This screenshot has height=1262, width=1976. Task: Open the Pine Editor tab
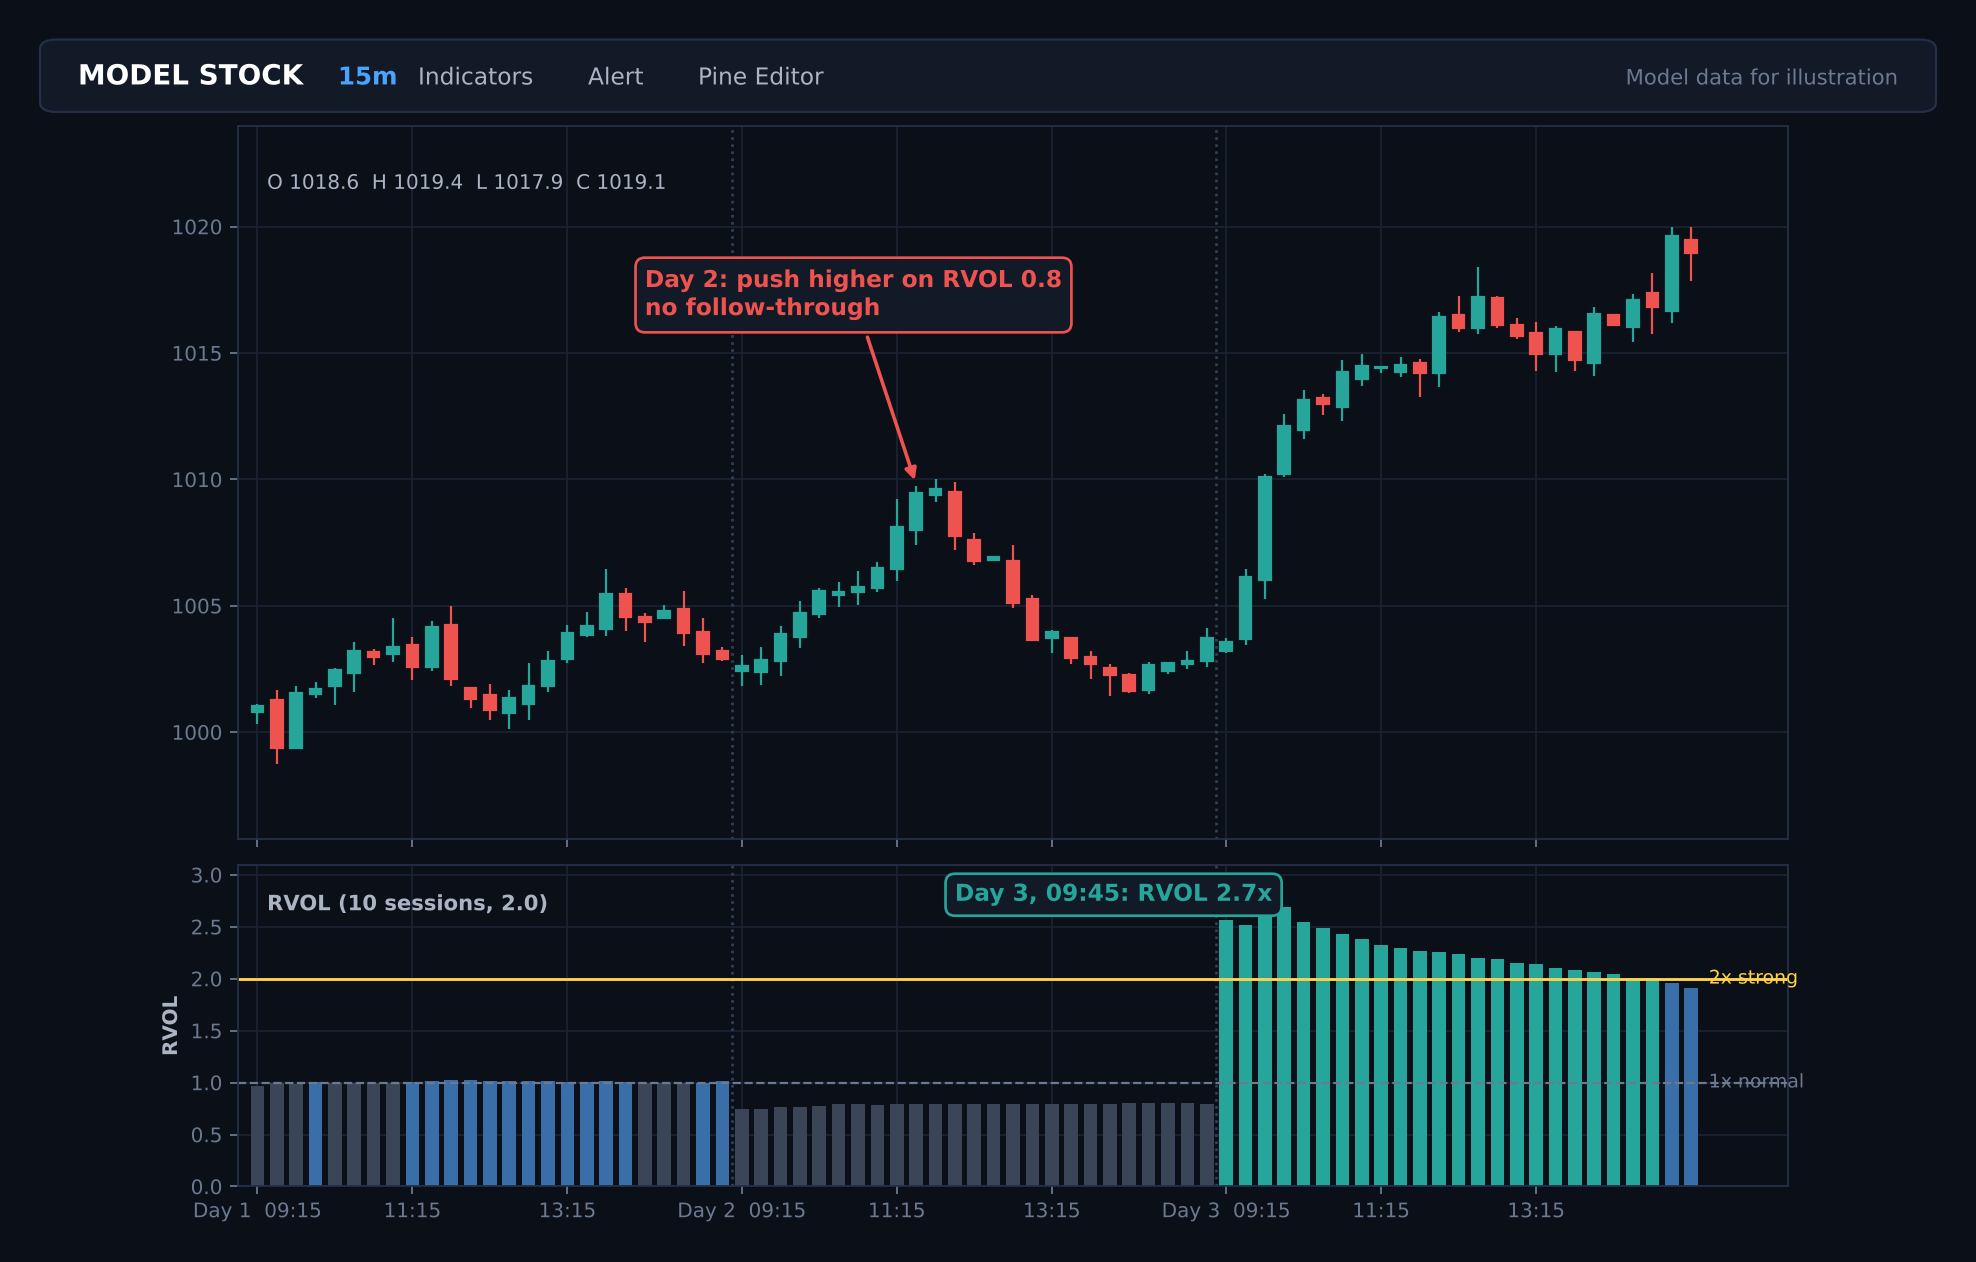pos(760,77)
